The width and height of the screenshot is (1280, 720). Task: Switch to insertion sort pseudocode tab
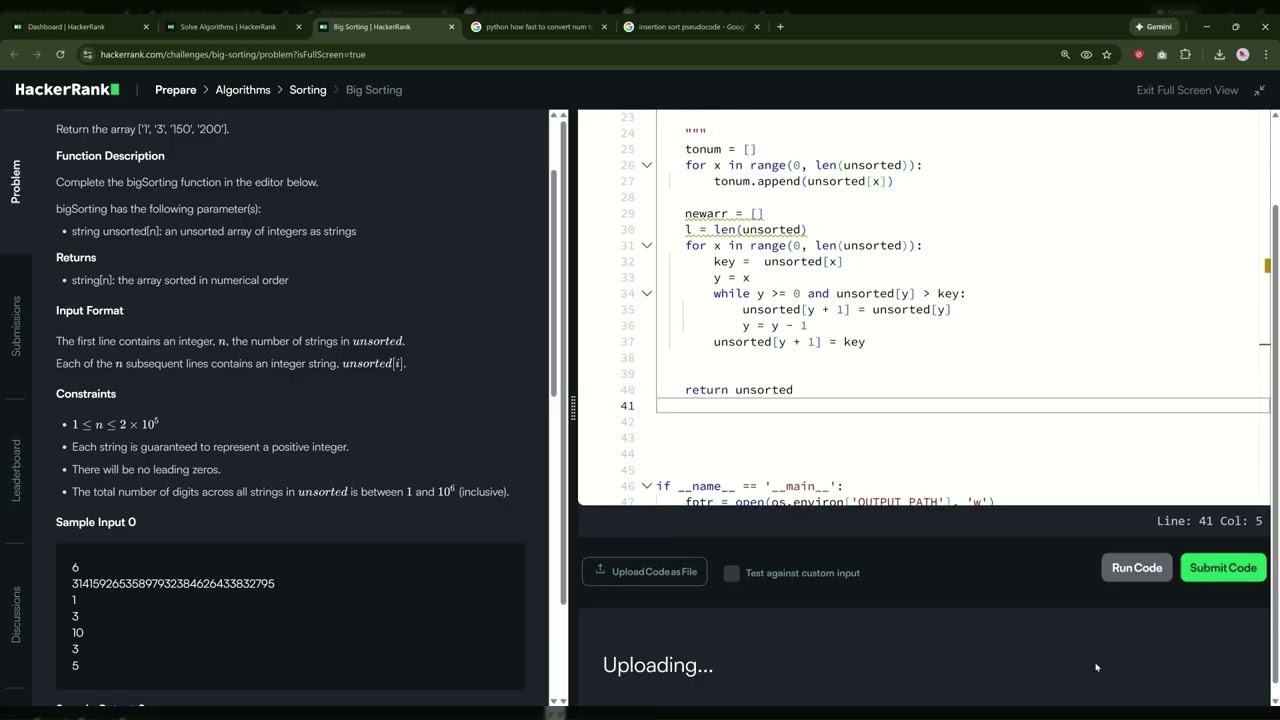tap(690, 27)
